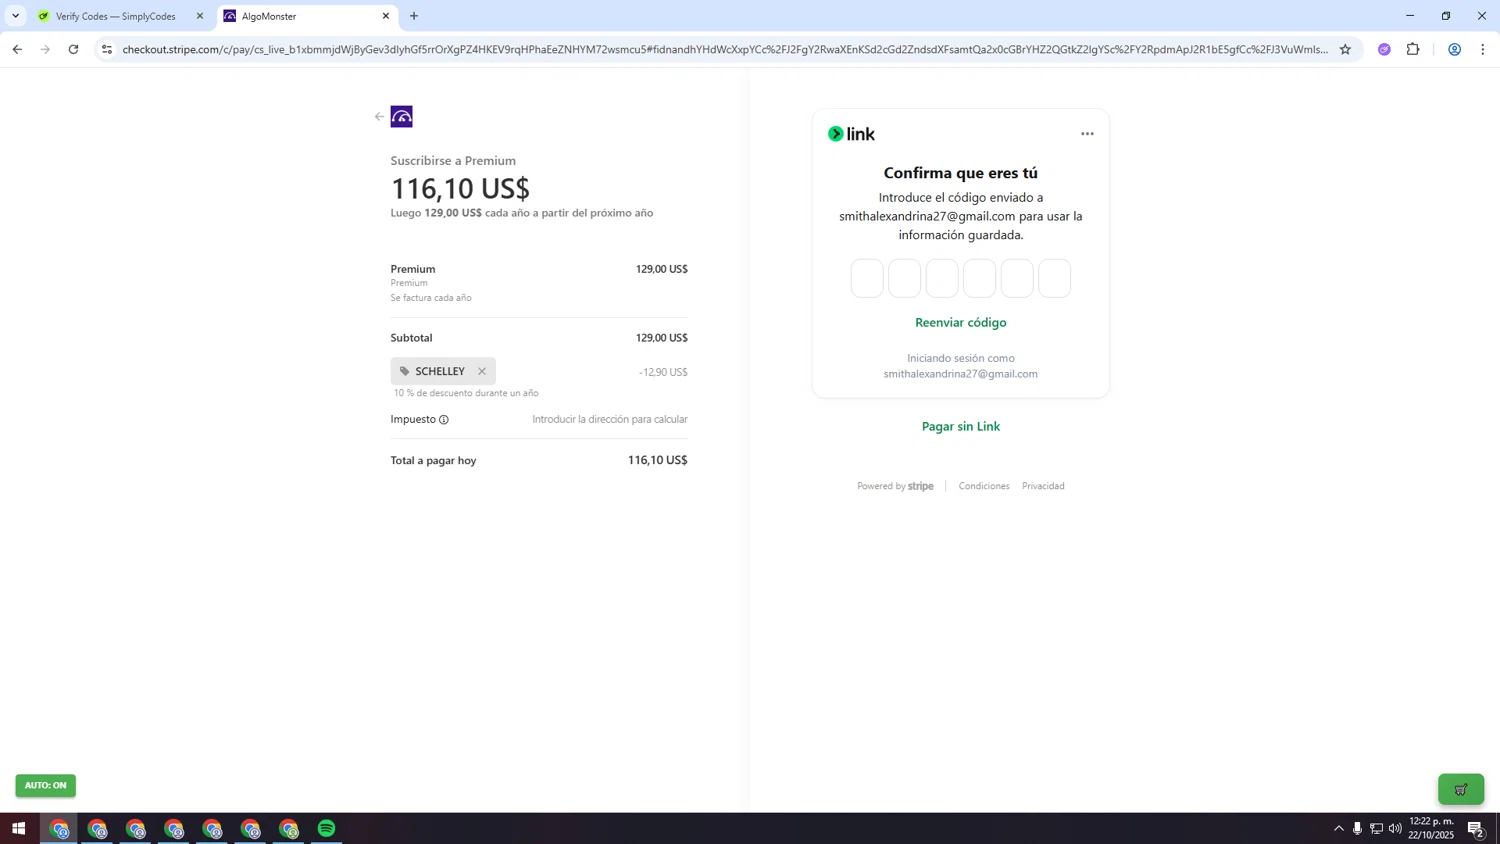Show hidden system tray icons

(x=1339, y=829)
